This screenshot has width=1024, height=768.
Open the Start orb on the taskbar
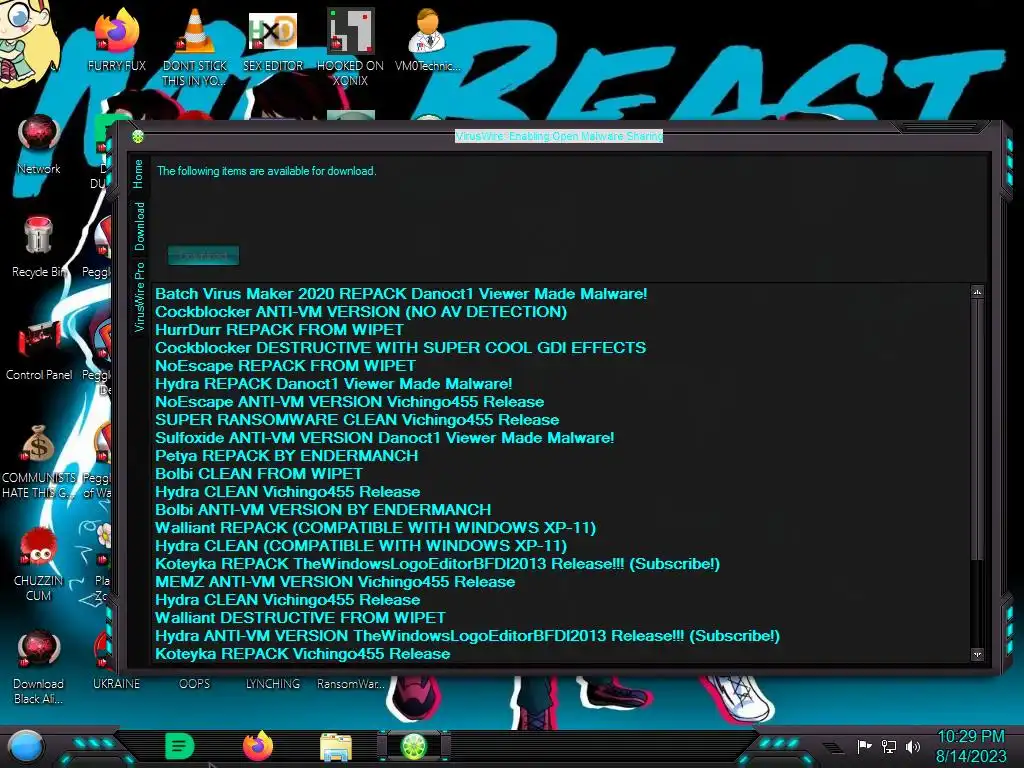26,746
